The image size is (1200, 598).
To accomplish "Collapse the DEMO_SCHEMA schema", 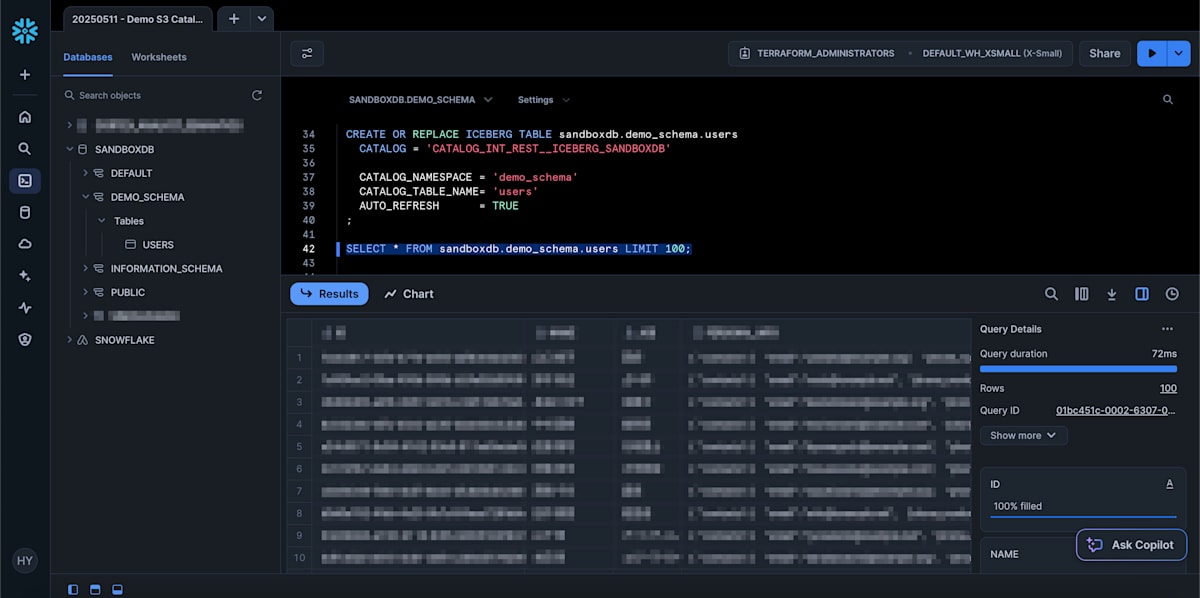I will click(86, 197).
